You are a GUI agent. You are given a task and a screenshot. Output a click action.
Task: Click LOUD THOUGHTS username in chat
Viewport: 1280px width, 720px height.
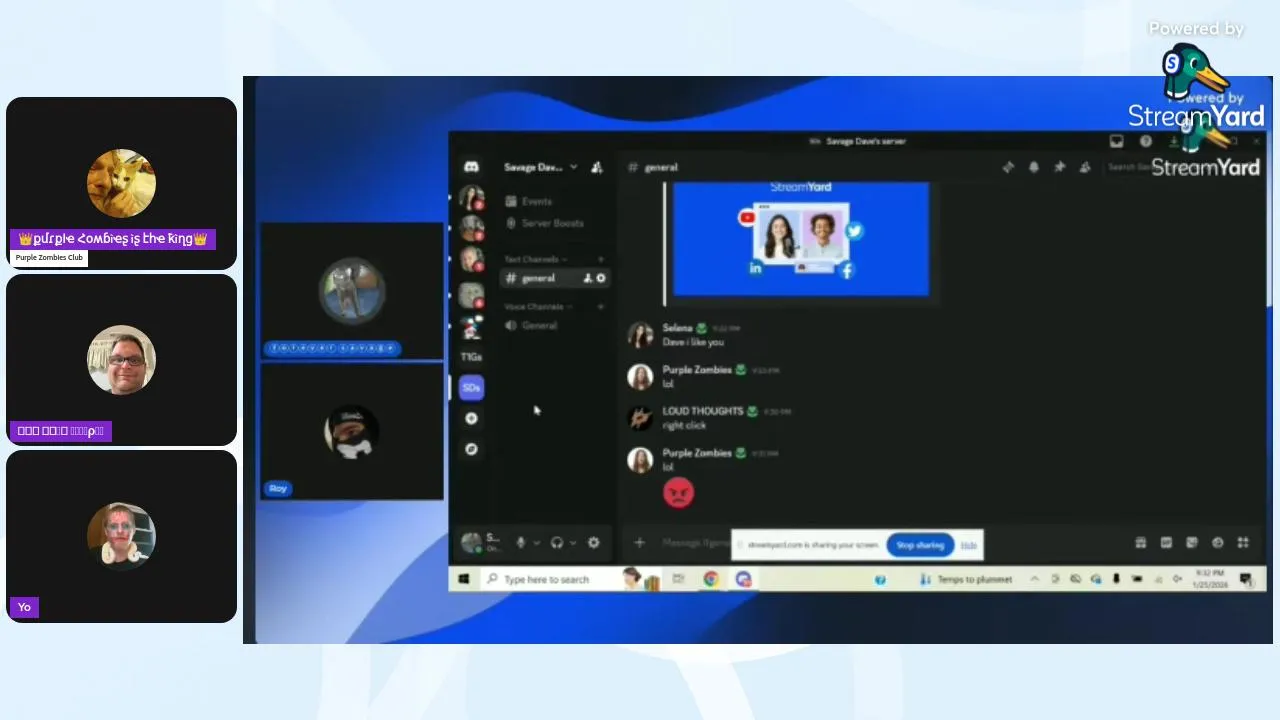click(x=702, y=411)
